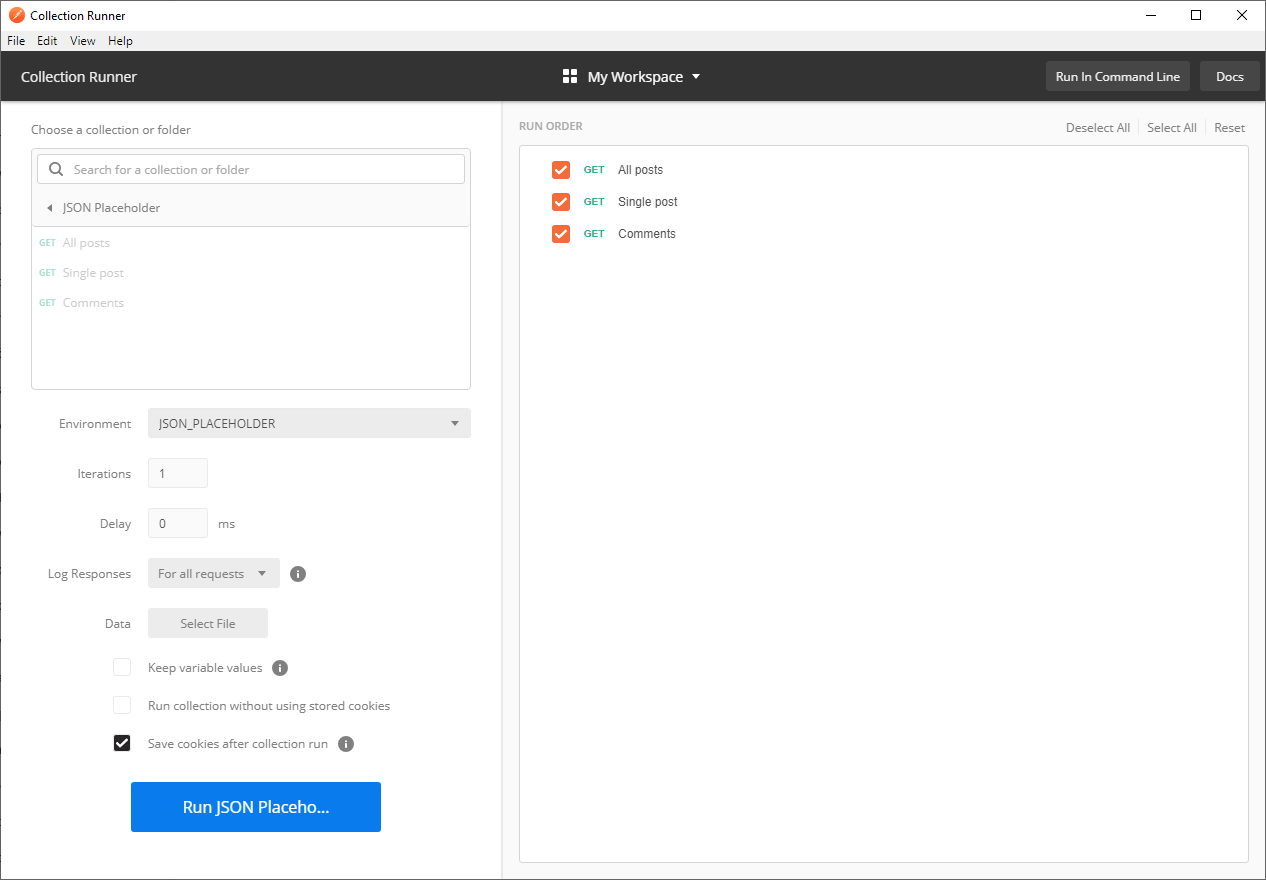Screen dimensions: 1266x880
Task: Open the Environment dropdown JSON_PLACEHOLDER
Action: point(309,423)
